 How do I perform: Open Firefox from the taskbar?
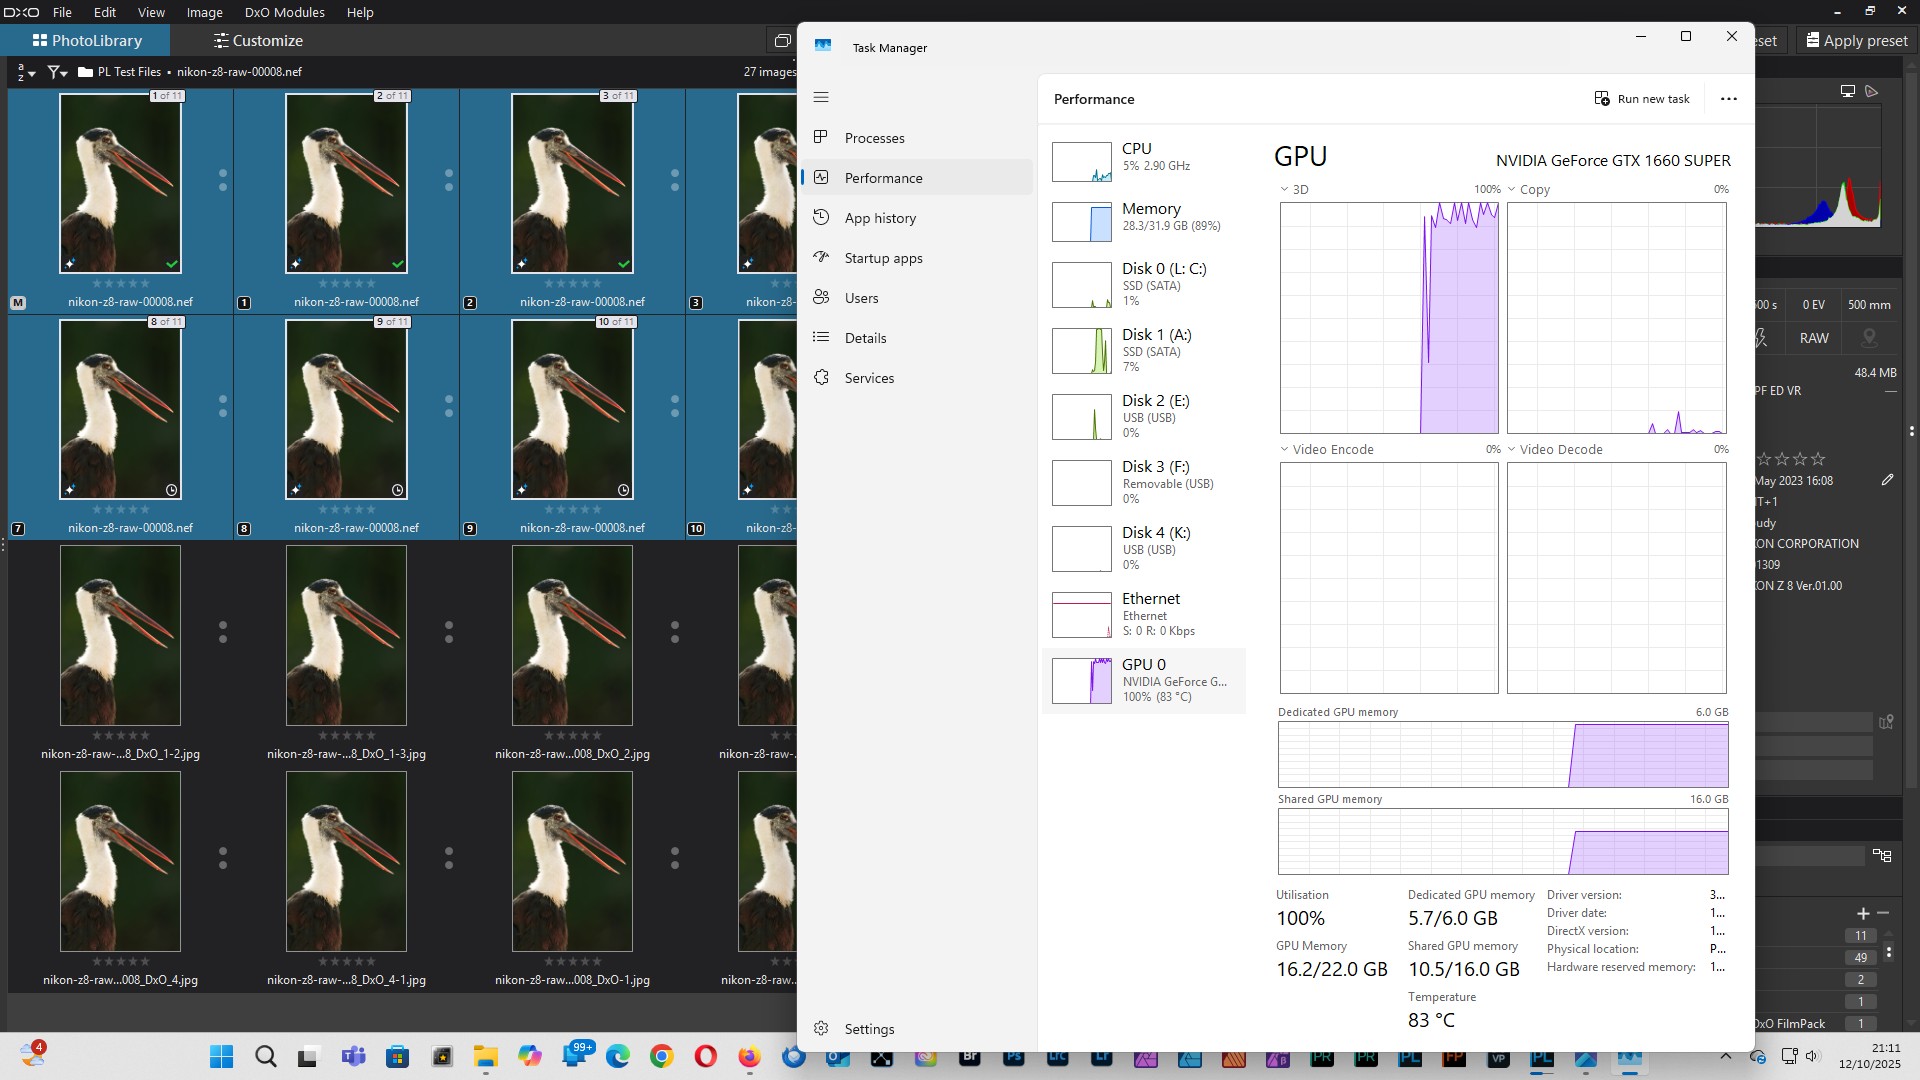(x=749, y=1057)
